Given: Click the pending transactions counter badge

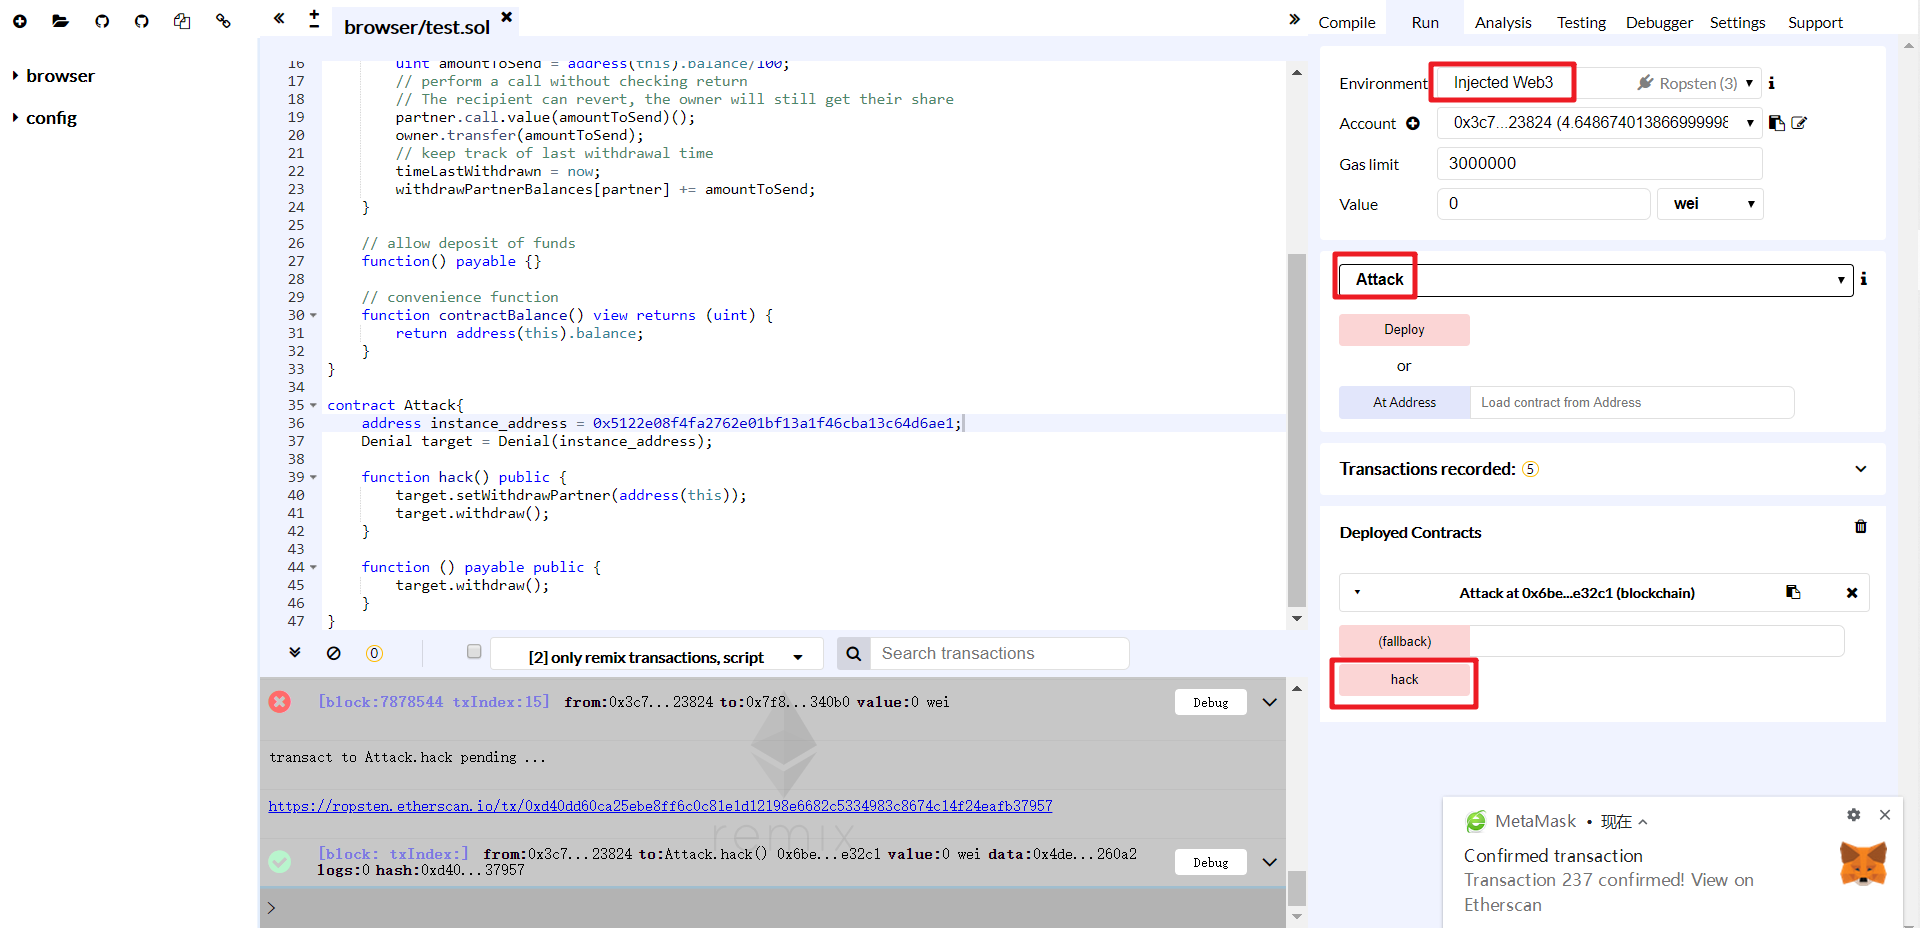Looking at the screenshot, I should point(374,653).
